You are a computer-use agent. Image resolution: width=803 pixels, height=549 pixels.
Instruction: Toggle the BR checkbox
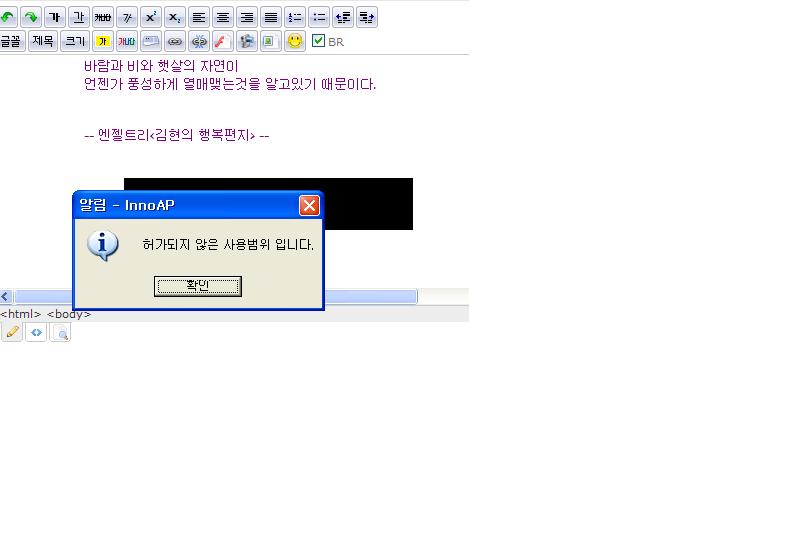[x=319, y=41]
